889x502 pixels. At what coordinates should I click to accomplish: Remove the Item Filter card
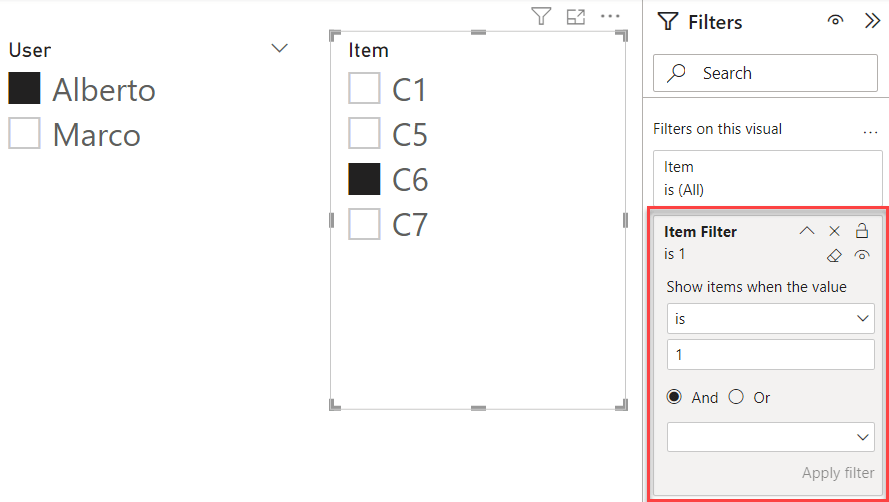[x=835, y=231]
